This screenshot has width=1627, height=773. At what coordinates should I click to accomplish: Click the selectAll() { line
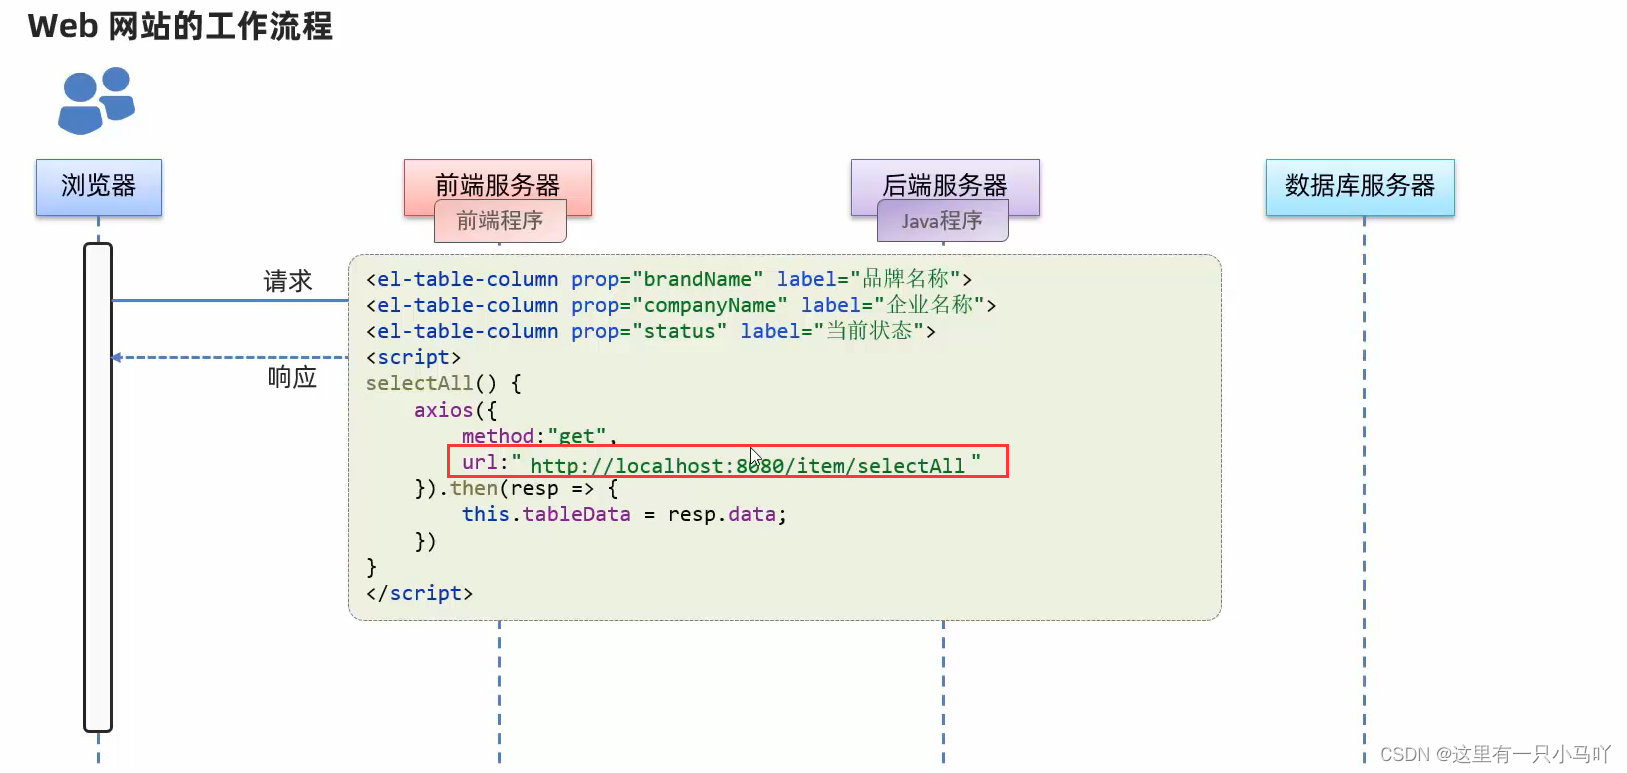[x=443, y=383]
